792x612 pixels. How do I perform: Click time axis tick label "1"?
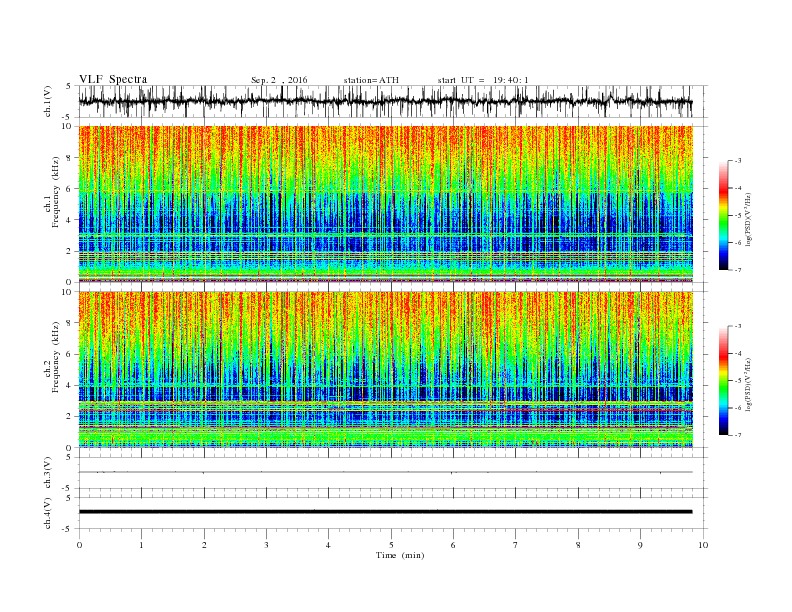[x=141, y=545]
